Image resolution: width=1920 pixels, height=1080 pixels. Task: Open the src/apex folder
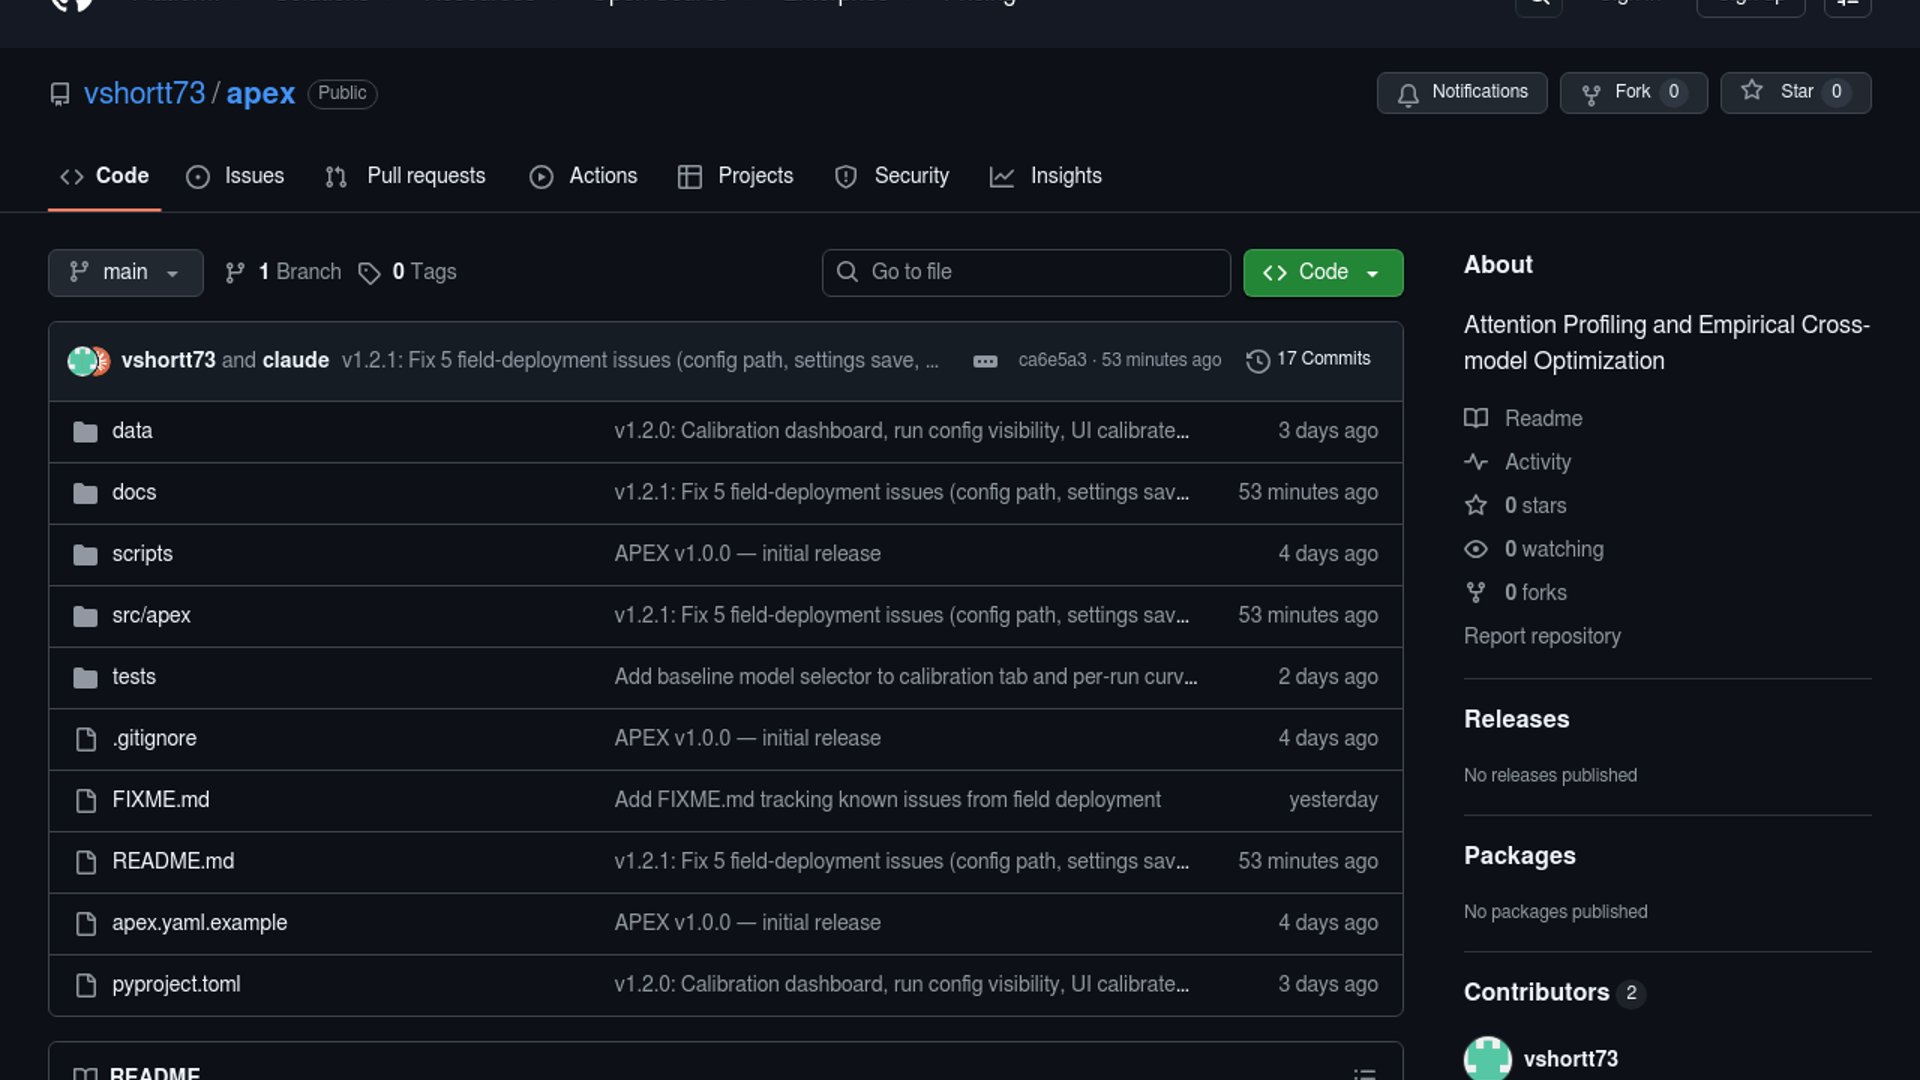(151, 615)
